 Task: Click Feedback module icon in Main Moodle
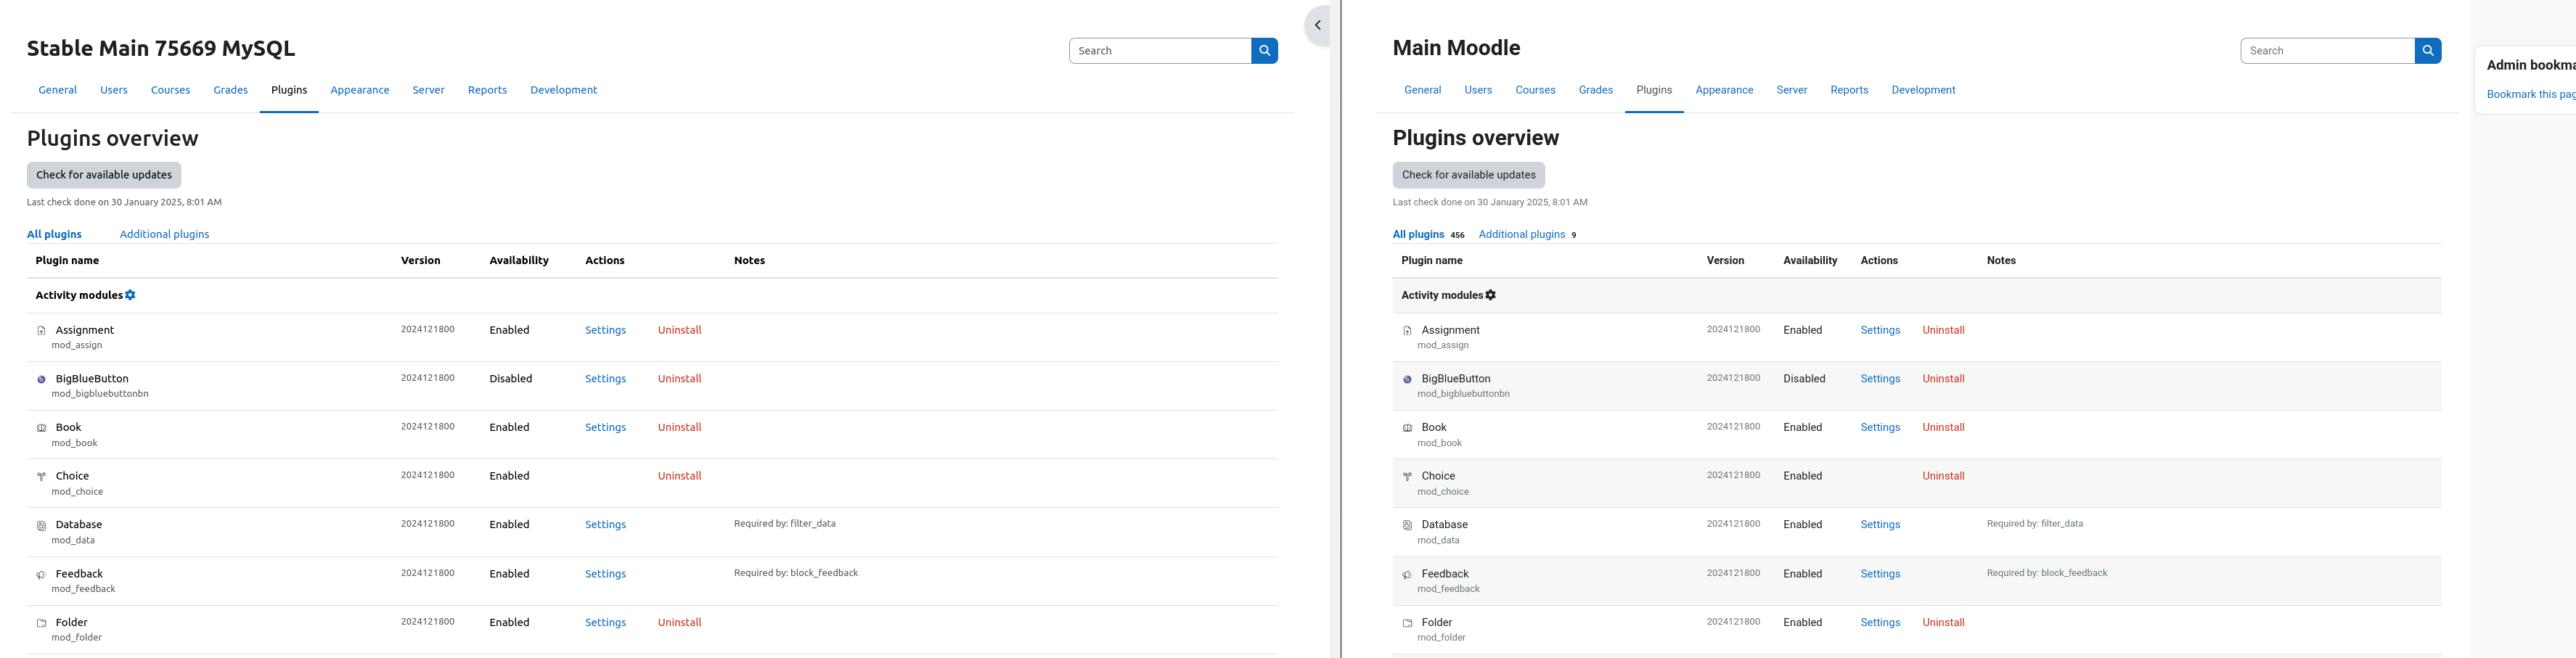pos(1407,575)
